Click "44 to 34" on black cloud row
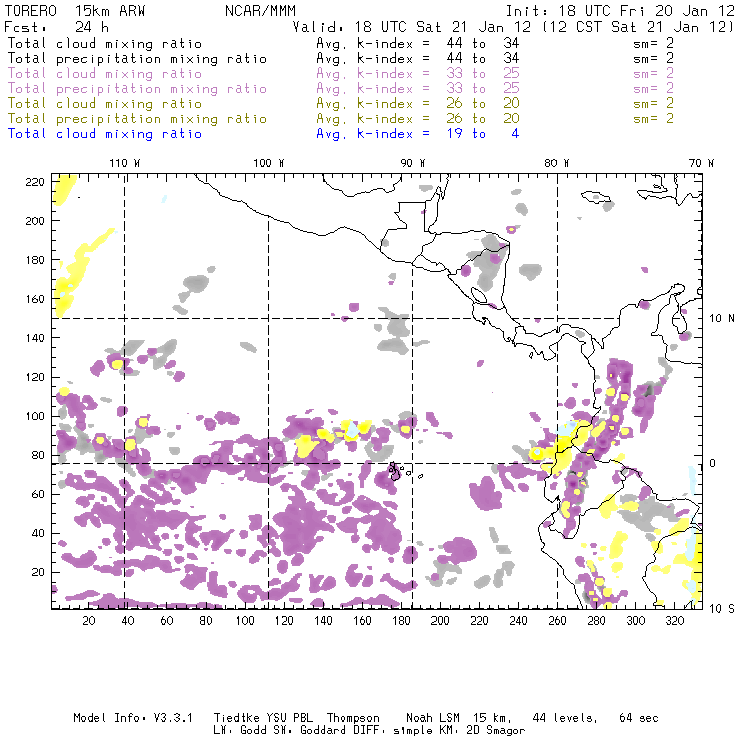The image size is (740, 740). pyautogui.click(x=483, y=43)
